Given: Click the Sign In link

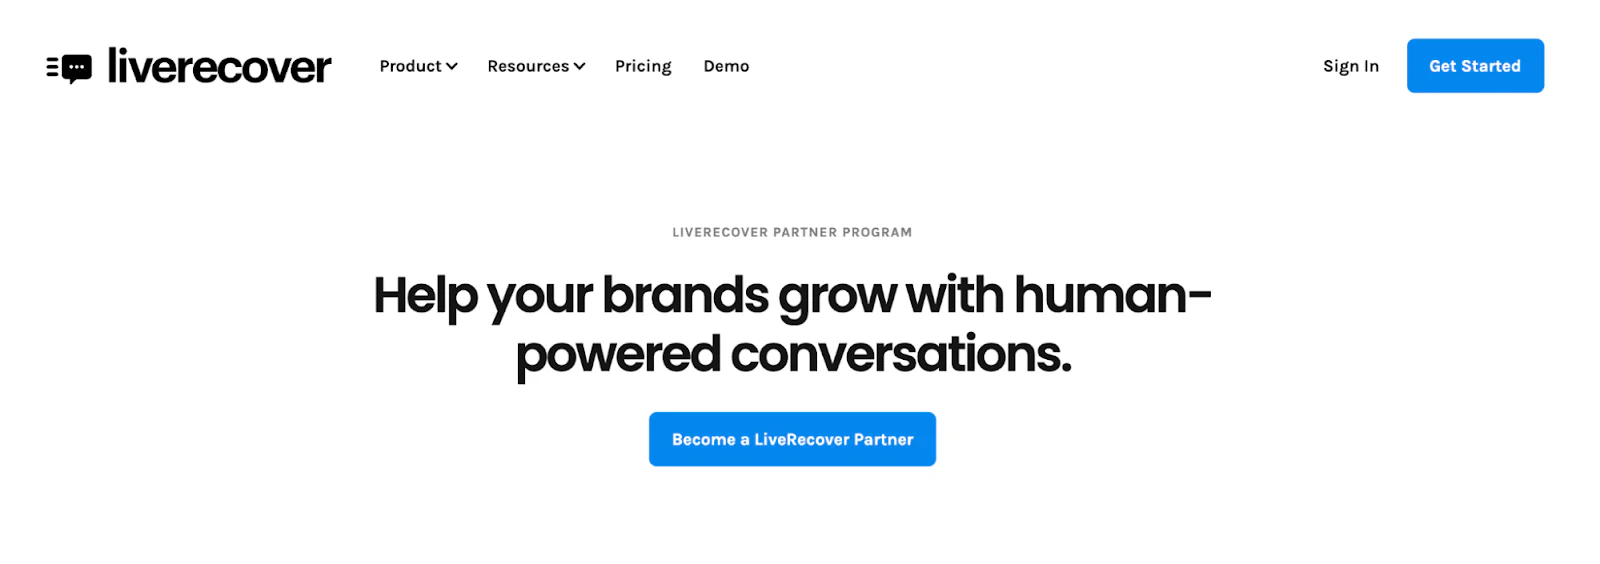Looking at the screenshot, I should 1351,66.
